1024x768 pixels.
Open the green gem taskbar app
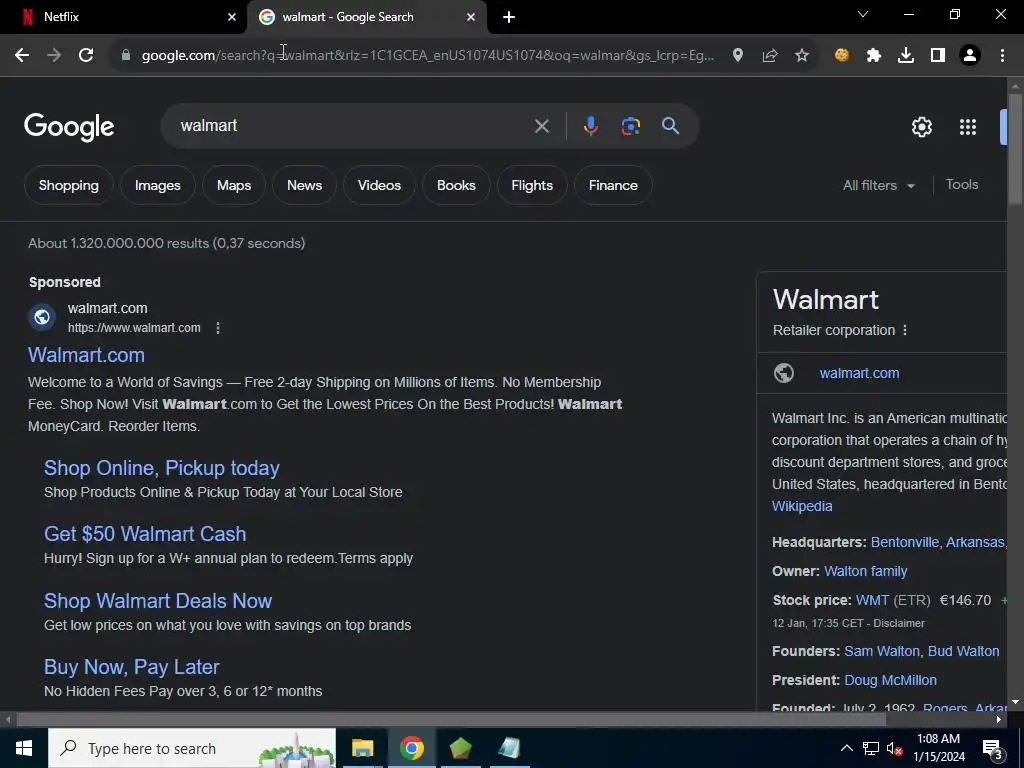460,748
